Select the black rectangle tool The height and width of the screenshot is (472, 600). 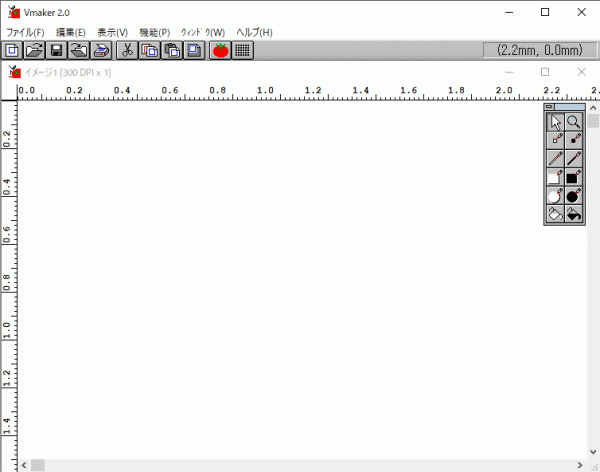coord(574,178)
